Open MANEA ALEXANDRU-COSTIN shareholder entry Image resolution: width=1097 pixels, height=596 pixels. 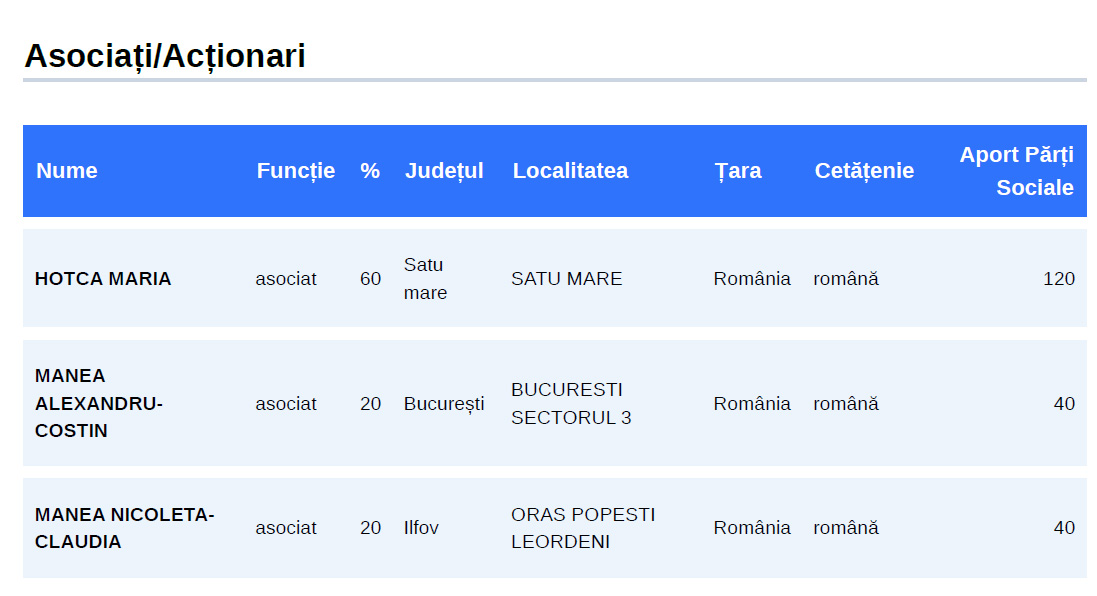click(98, 403)
